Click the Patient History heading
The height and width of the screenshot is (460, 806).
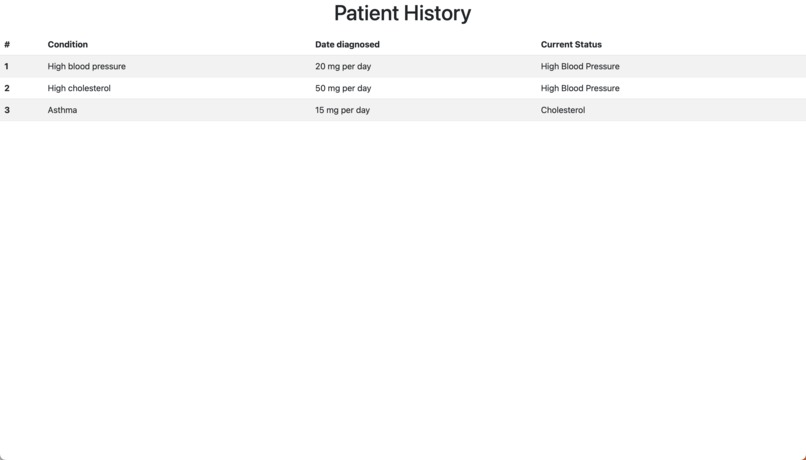pyautogui.click(x=402, y=13)
